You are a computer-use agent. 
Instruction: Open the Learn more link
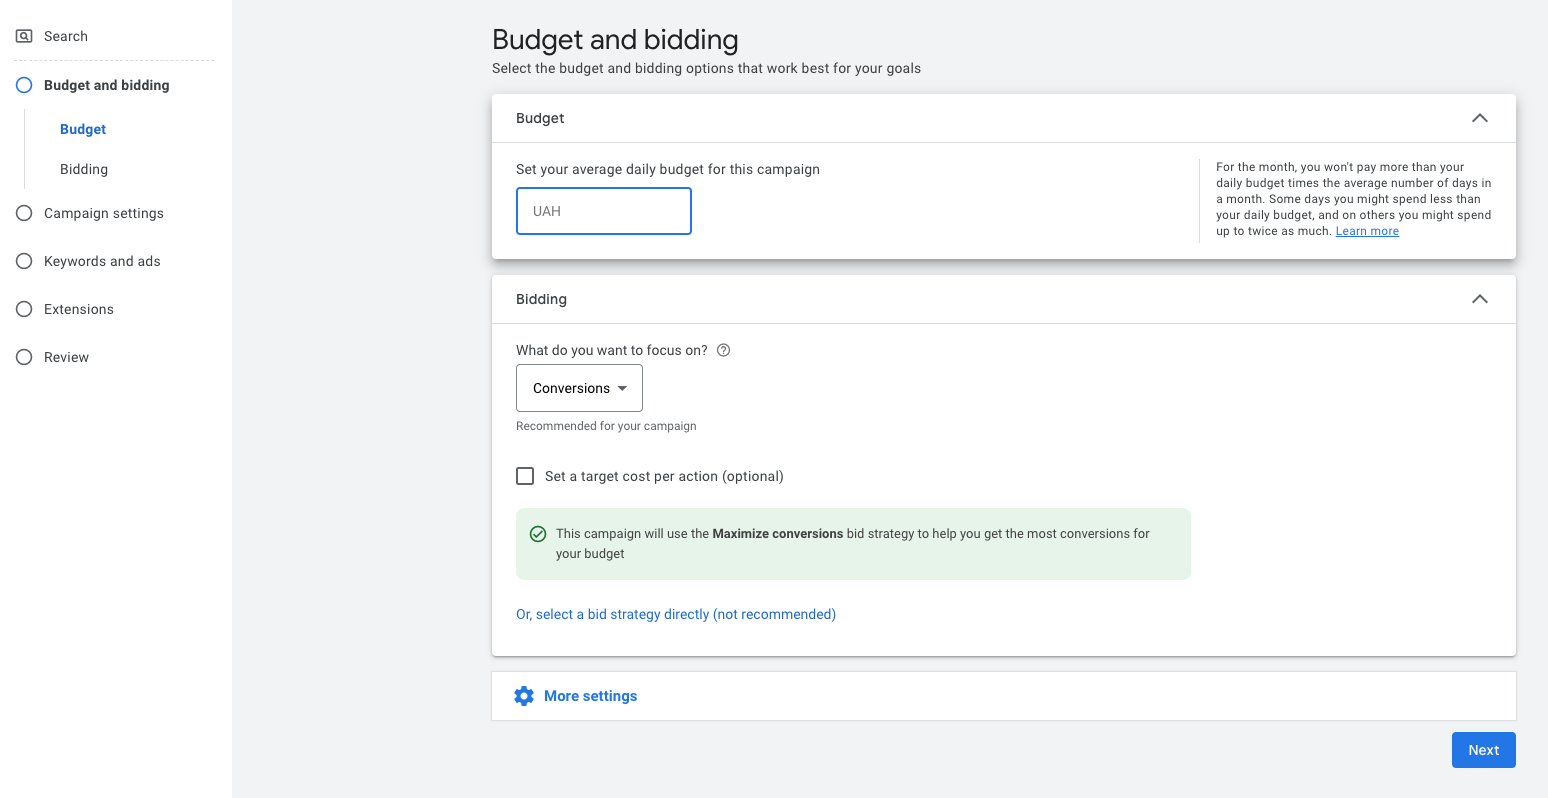[1367, 231]
